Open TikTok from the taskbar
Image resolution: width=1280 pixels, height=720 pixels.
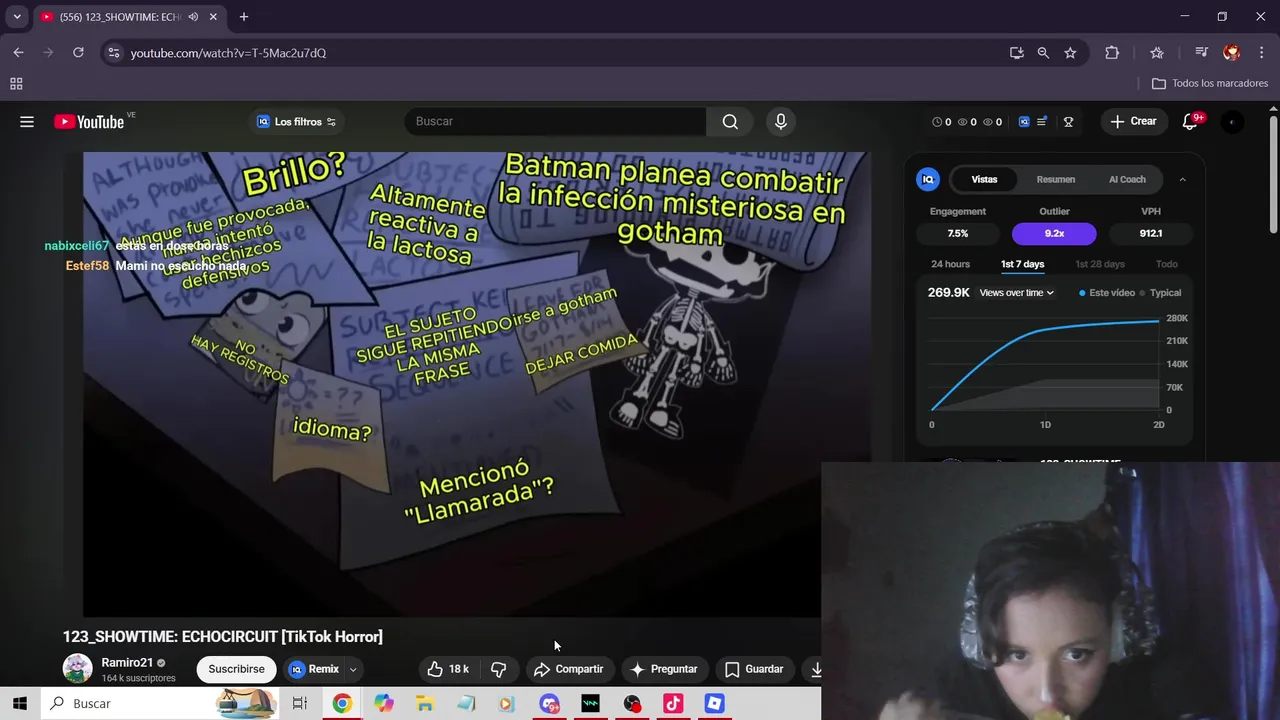click(673, 704)
